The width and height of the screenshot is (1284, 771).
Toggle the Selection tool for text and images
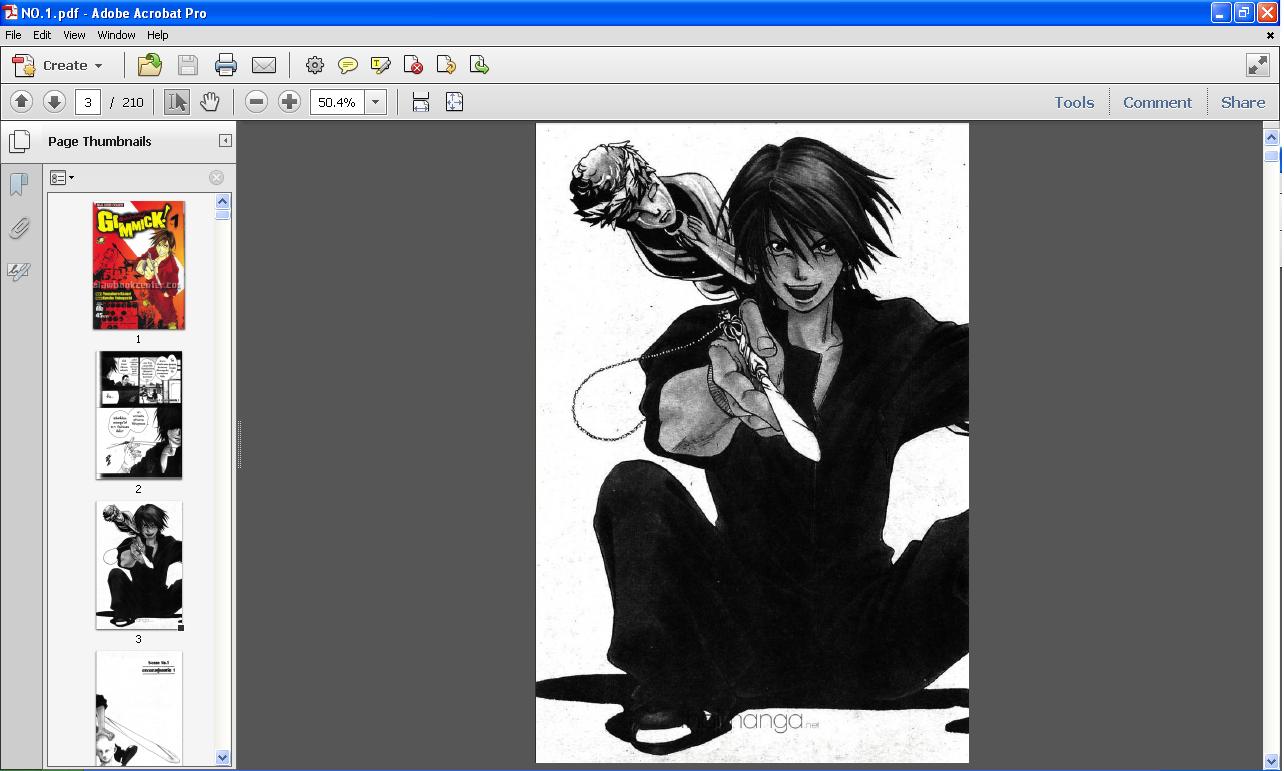(x=177, y=102)
